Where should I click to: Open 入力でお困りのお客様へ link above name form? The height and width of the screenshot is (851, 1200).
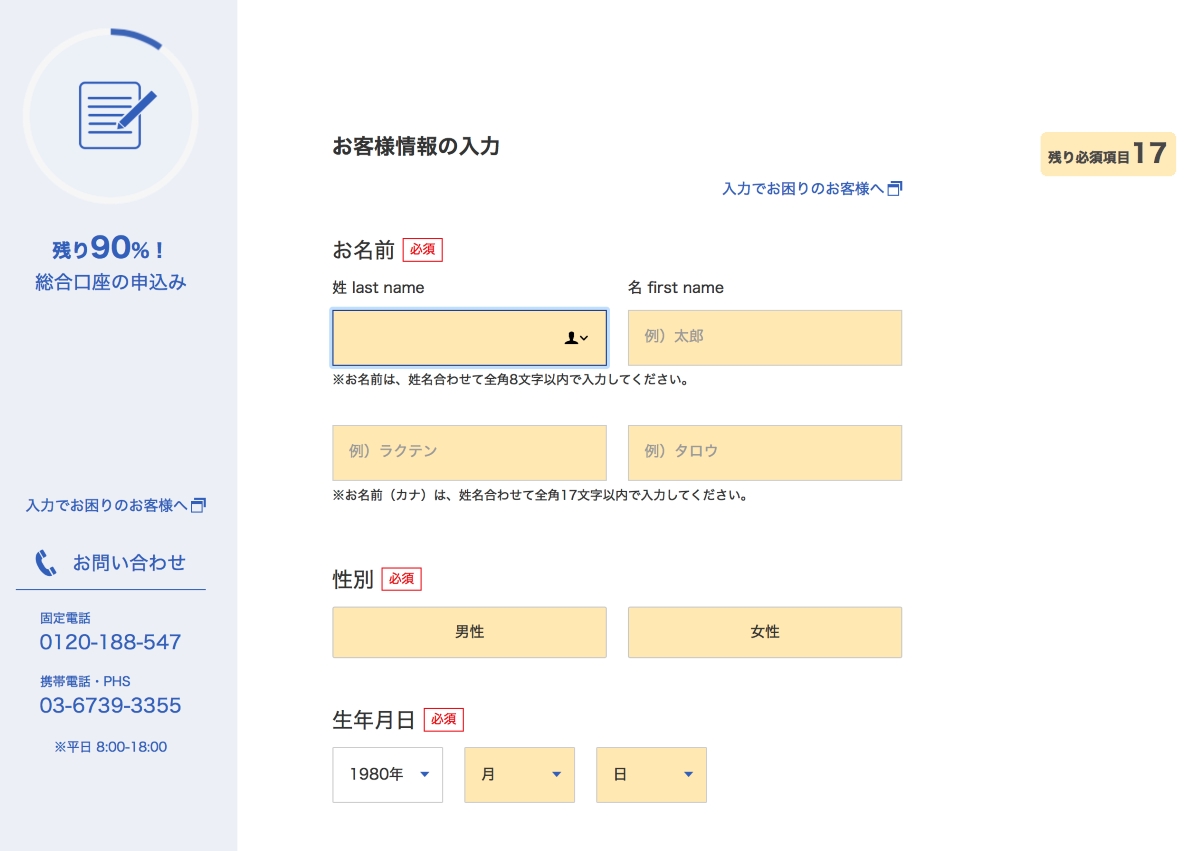[x=803, y=188]
